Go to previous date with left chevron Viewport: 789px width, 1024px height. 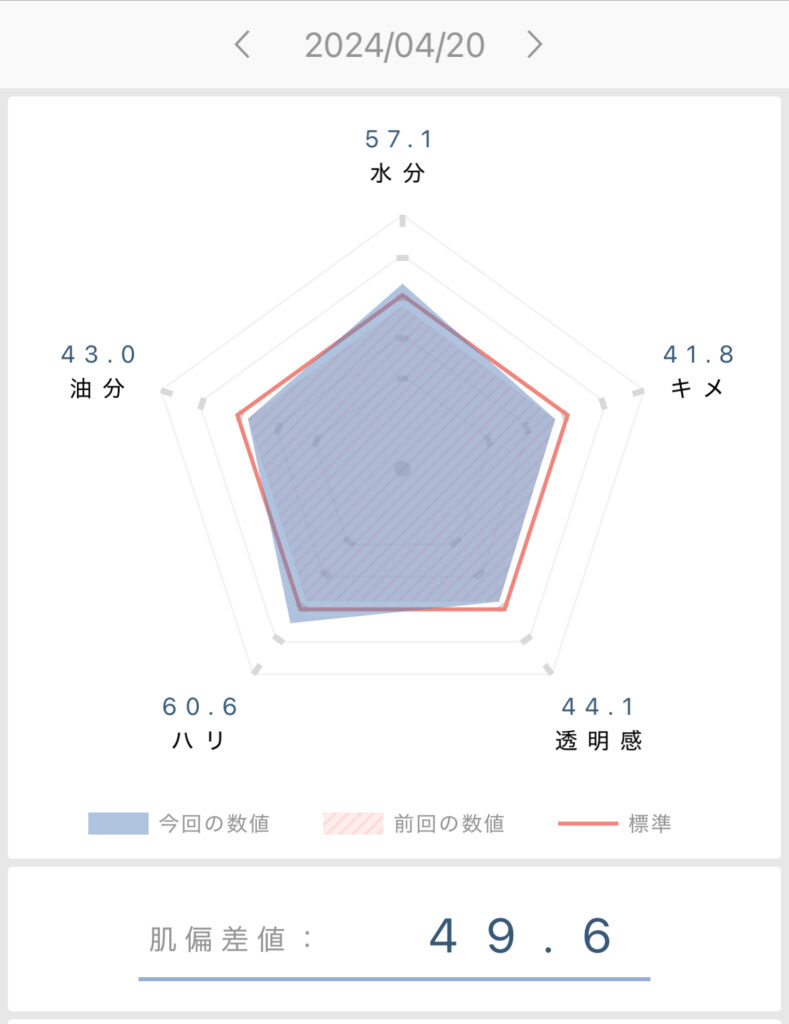tap(242, 45)
